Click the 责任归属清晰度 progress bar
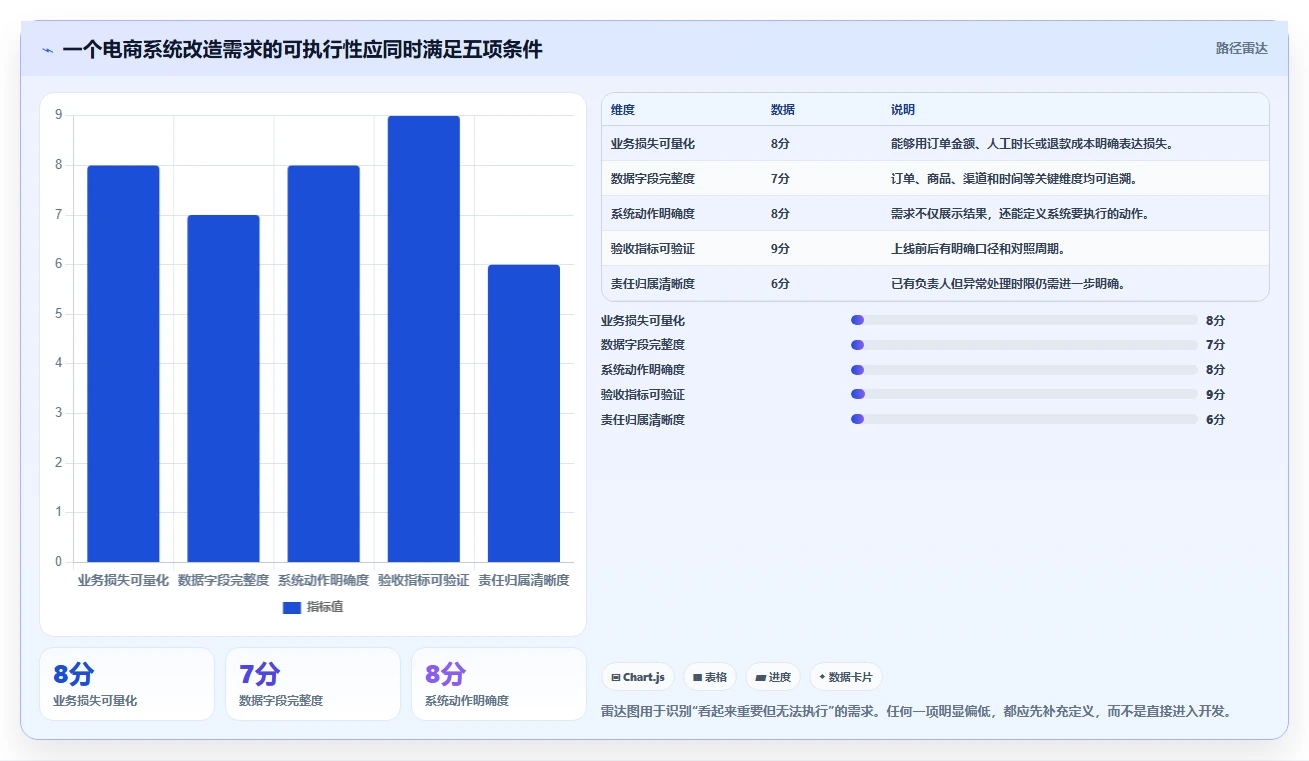1309x761 pixels. coord(1024,419)
